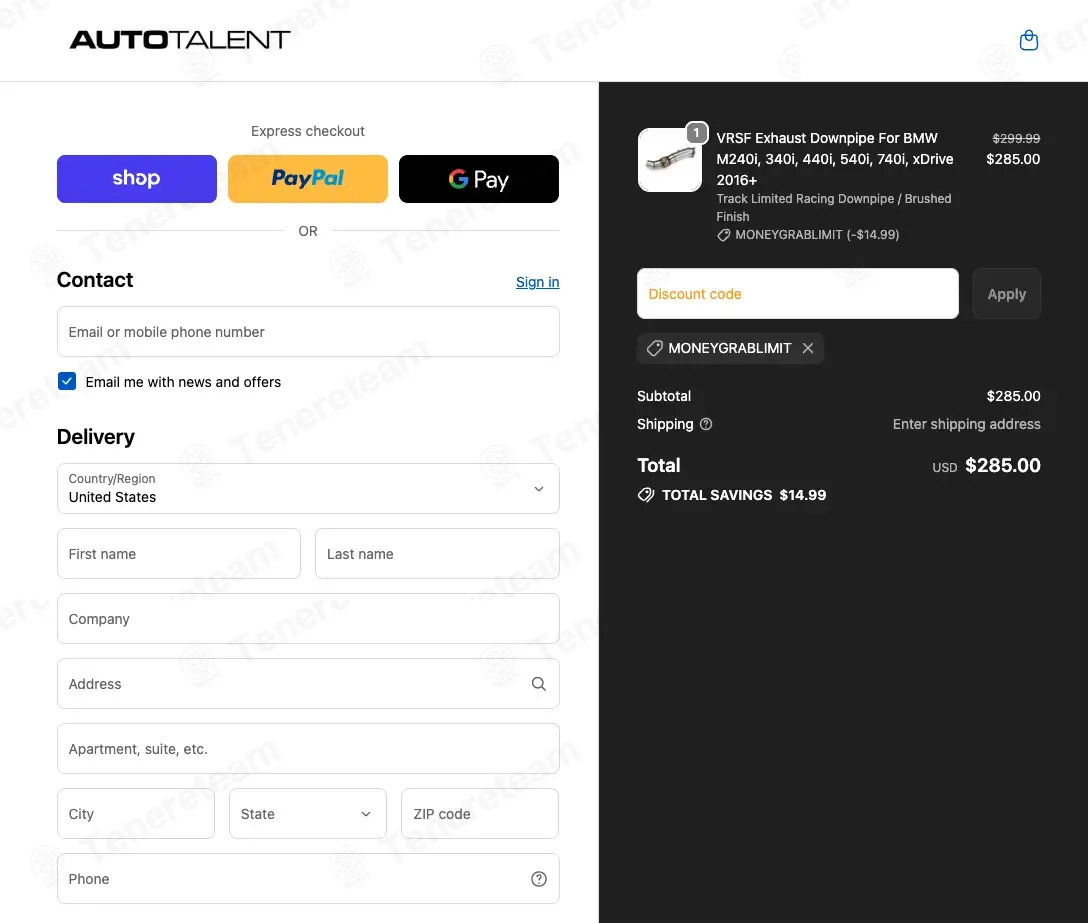Click the MONEYGRABLIMIT (-$14.99) line text
This screenshot has width=1088, height=923.
click(x=817, y=235)
